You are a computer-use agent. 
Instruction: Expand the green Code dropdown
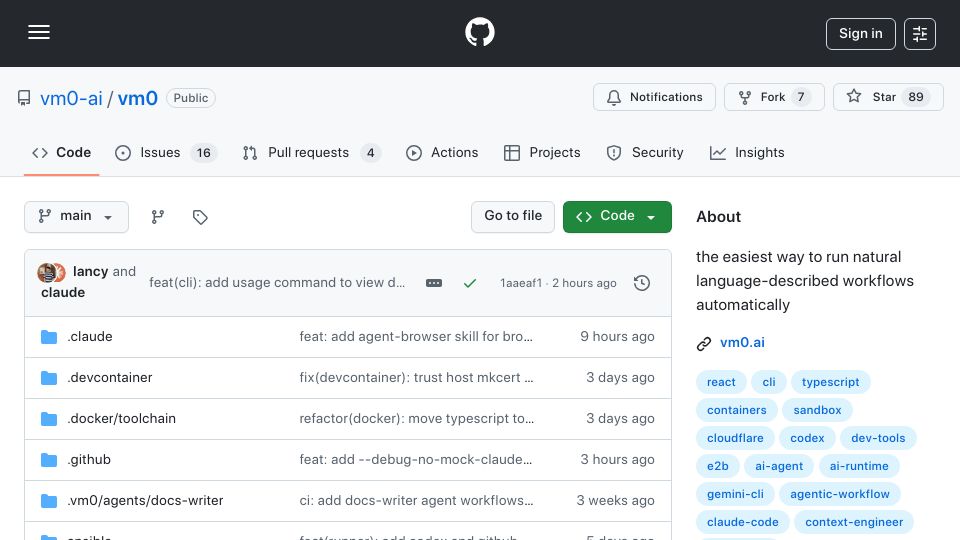617,217
